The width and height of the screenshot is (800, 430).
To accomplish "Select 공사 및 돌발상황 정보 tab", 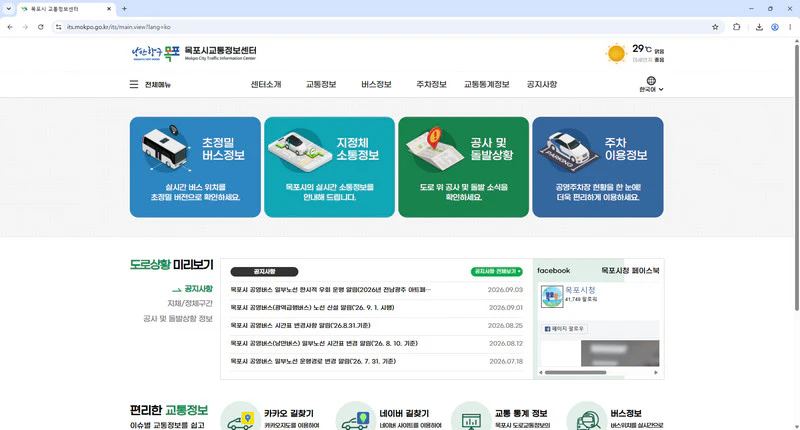I will click(x=178, y=319).
